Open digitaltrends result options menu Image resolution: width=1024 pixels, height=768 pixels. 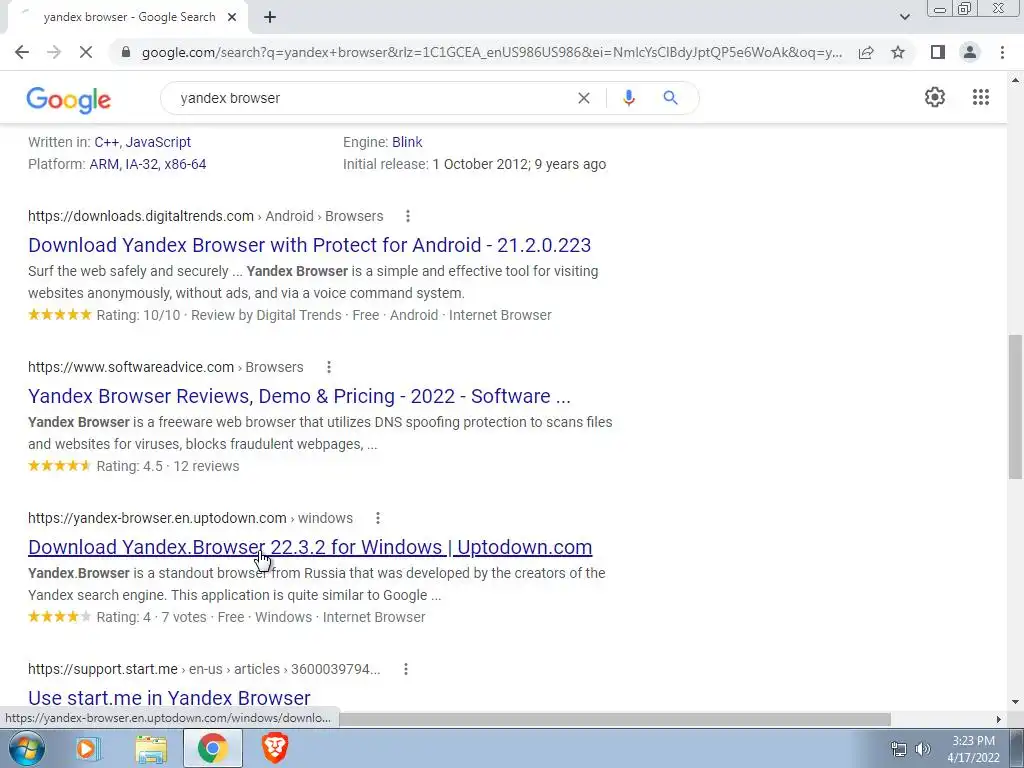tap(408, 216)
